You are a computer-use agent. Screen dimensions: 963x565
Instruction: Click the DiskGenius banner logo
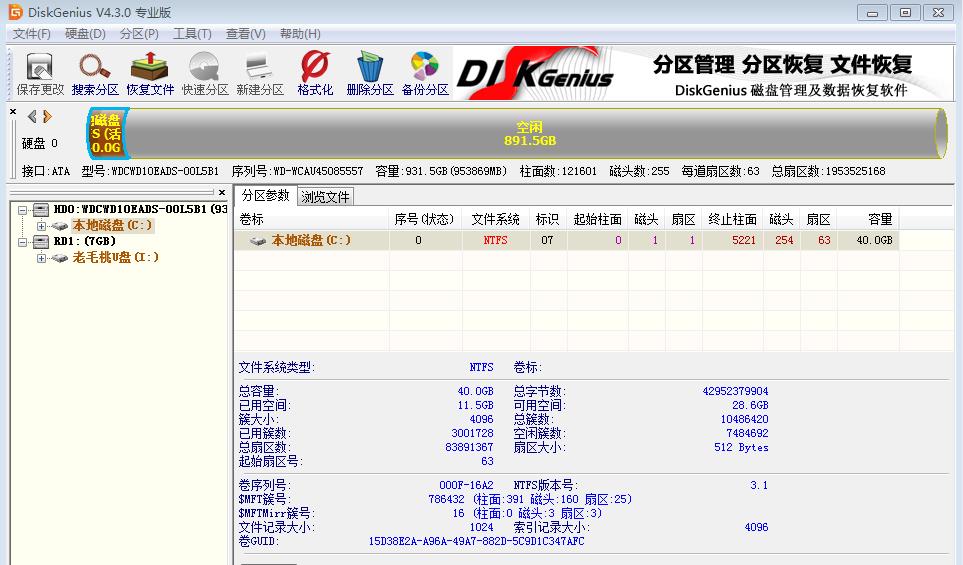point(535,74)
